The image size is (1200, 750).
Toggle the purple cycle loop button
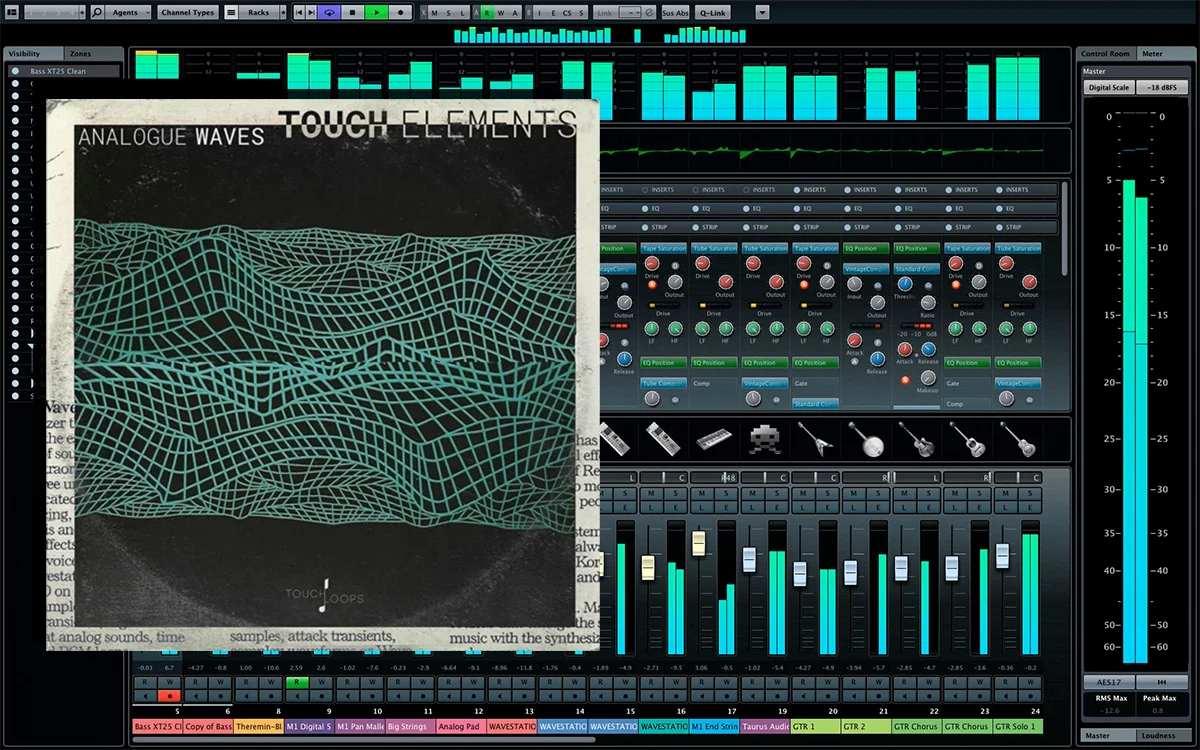(x=330, y=12)
